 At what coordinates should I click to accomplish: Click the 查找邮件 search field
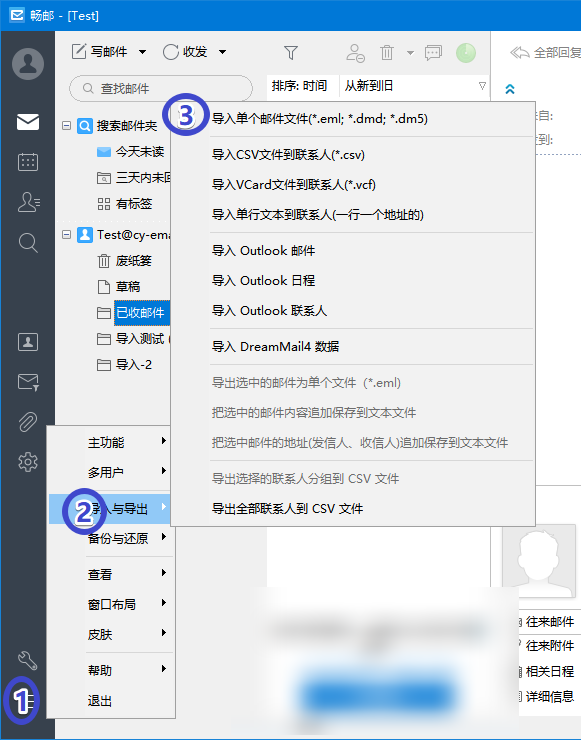(161, 88)
